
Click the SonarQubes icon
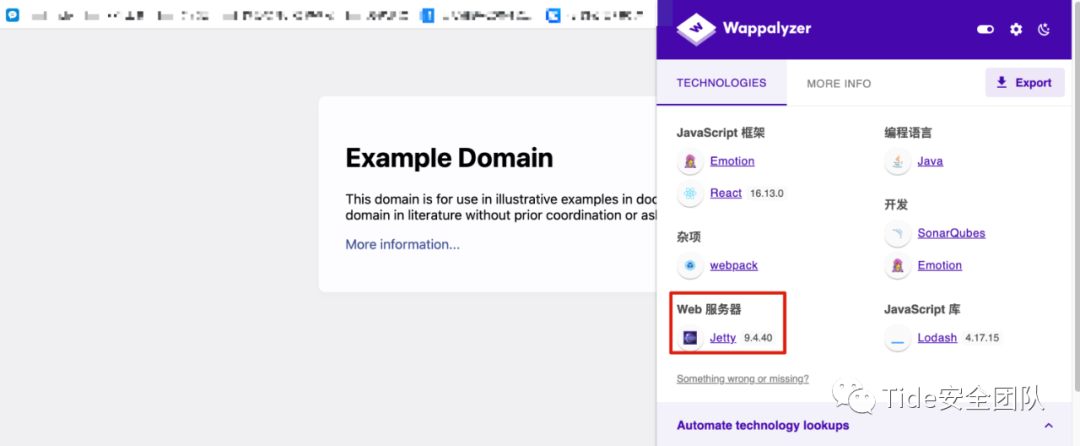[898, 233]
